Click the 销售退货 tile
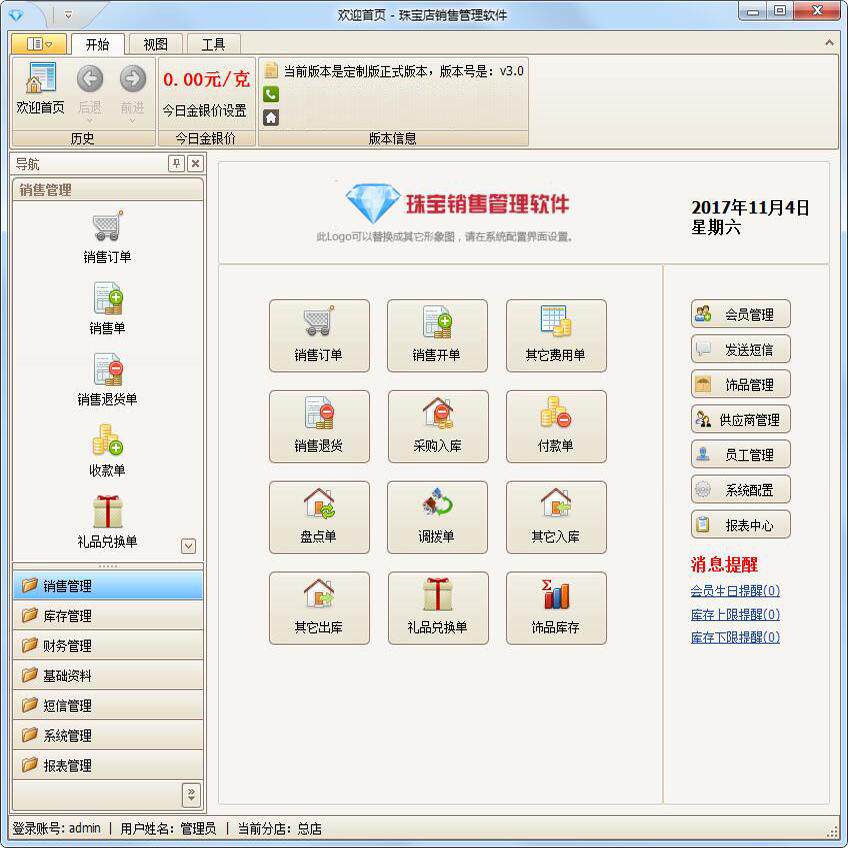848x848 pixels. click(x=319, y=426)
